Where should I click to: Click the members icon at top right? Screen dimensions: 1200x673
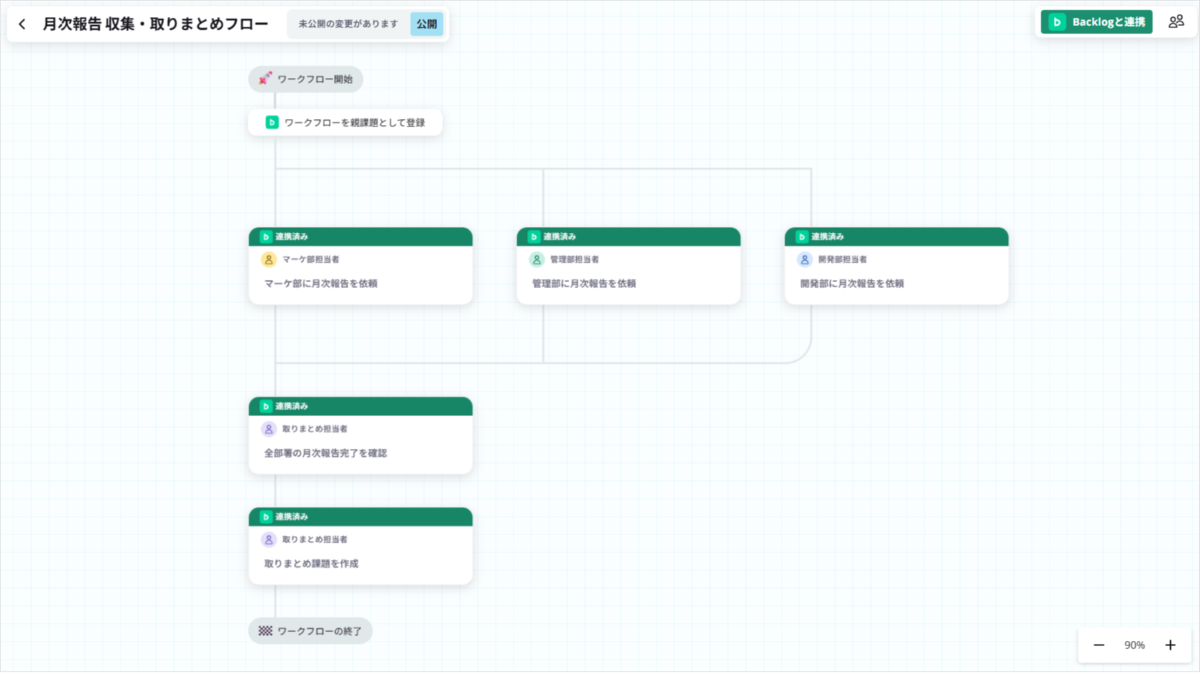pyautogui.click(x=1176, y=21)
